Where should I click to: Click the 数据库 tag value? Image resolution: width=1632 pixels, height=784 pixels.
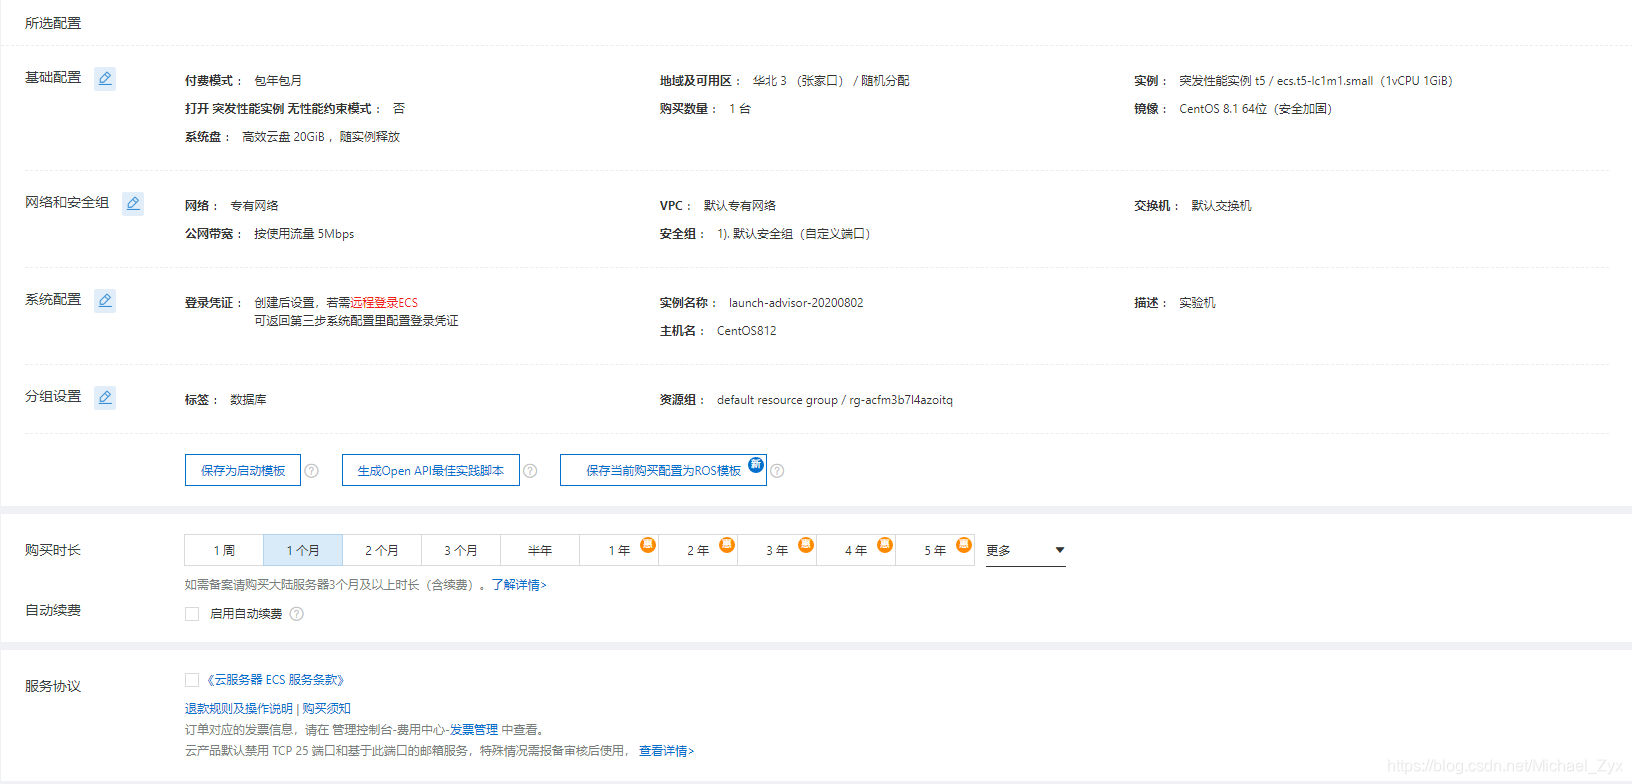(x=248, y=400)
